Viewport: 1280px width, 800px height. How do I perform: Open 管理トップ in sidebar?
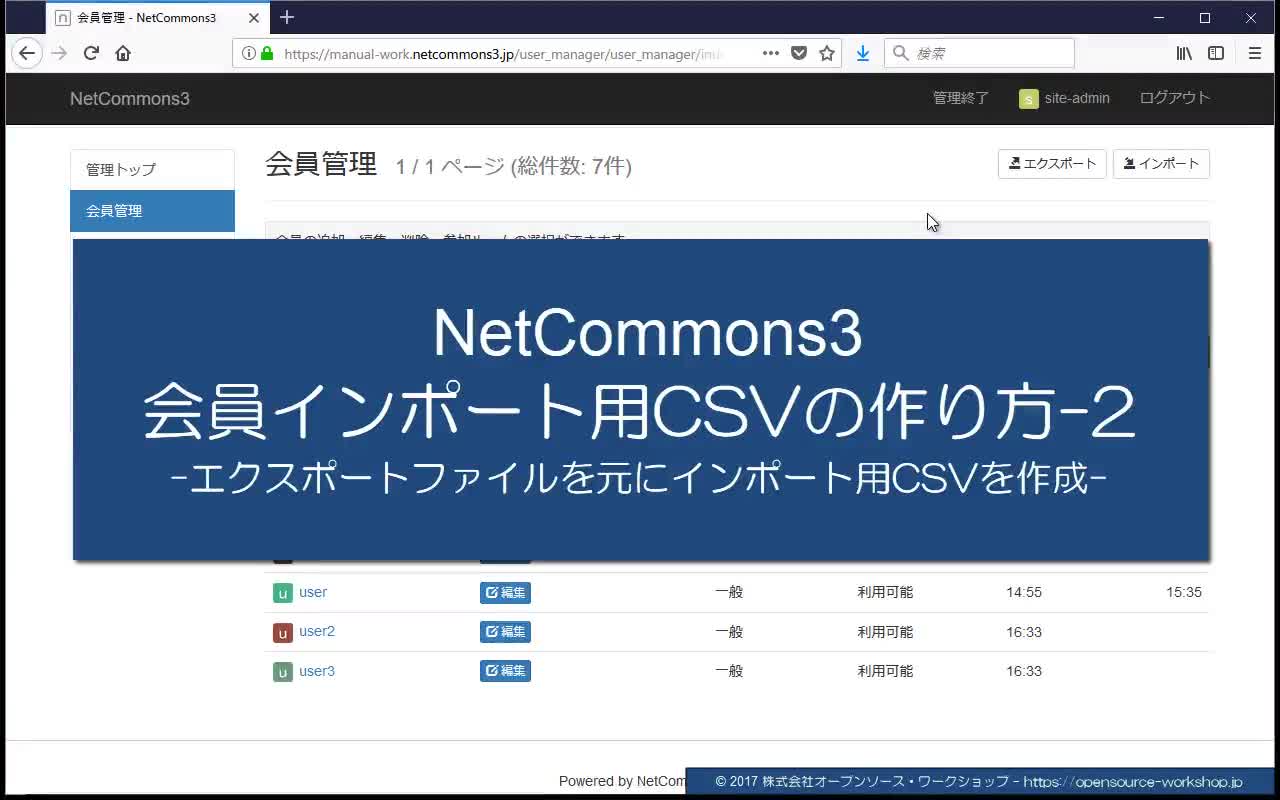[152, 170]
